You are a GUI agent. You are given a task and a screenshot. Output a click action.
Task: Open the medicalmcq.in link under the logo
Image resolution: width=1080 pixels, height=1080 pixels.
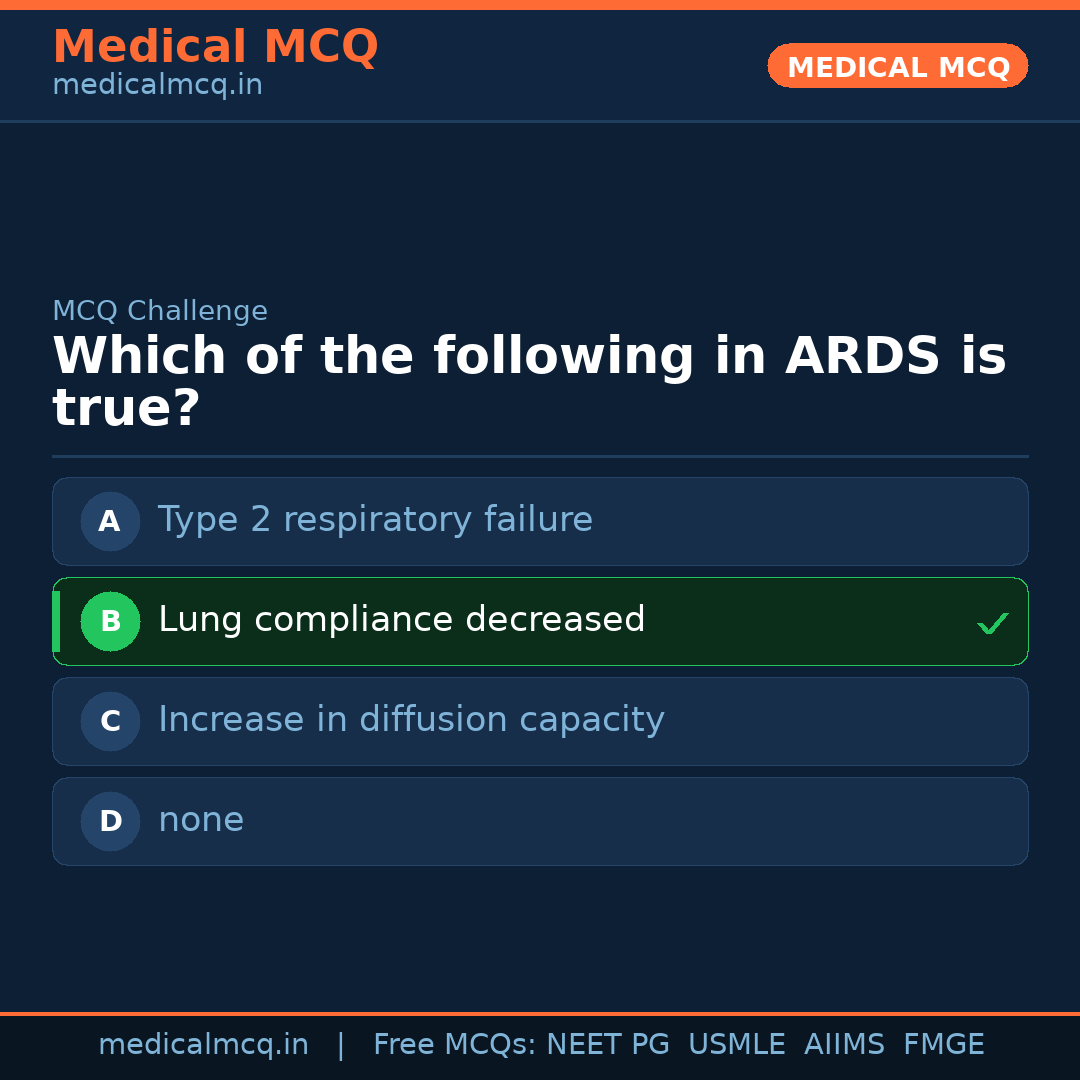[156, 84]
